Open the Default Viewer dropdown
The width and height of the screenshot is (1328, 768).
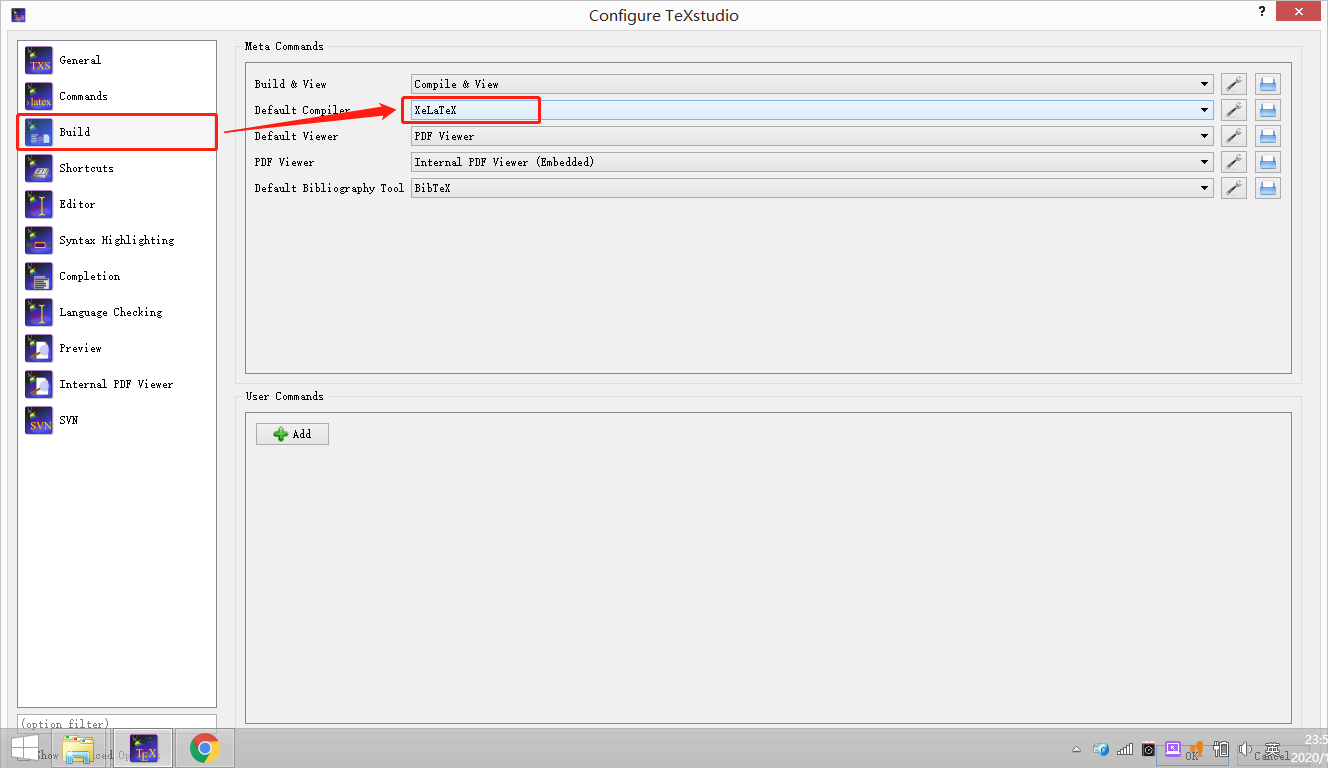tap(812, 136)
